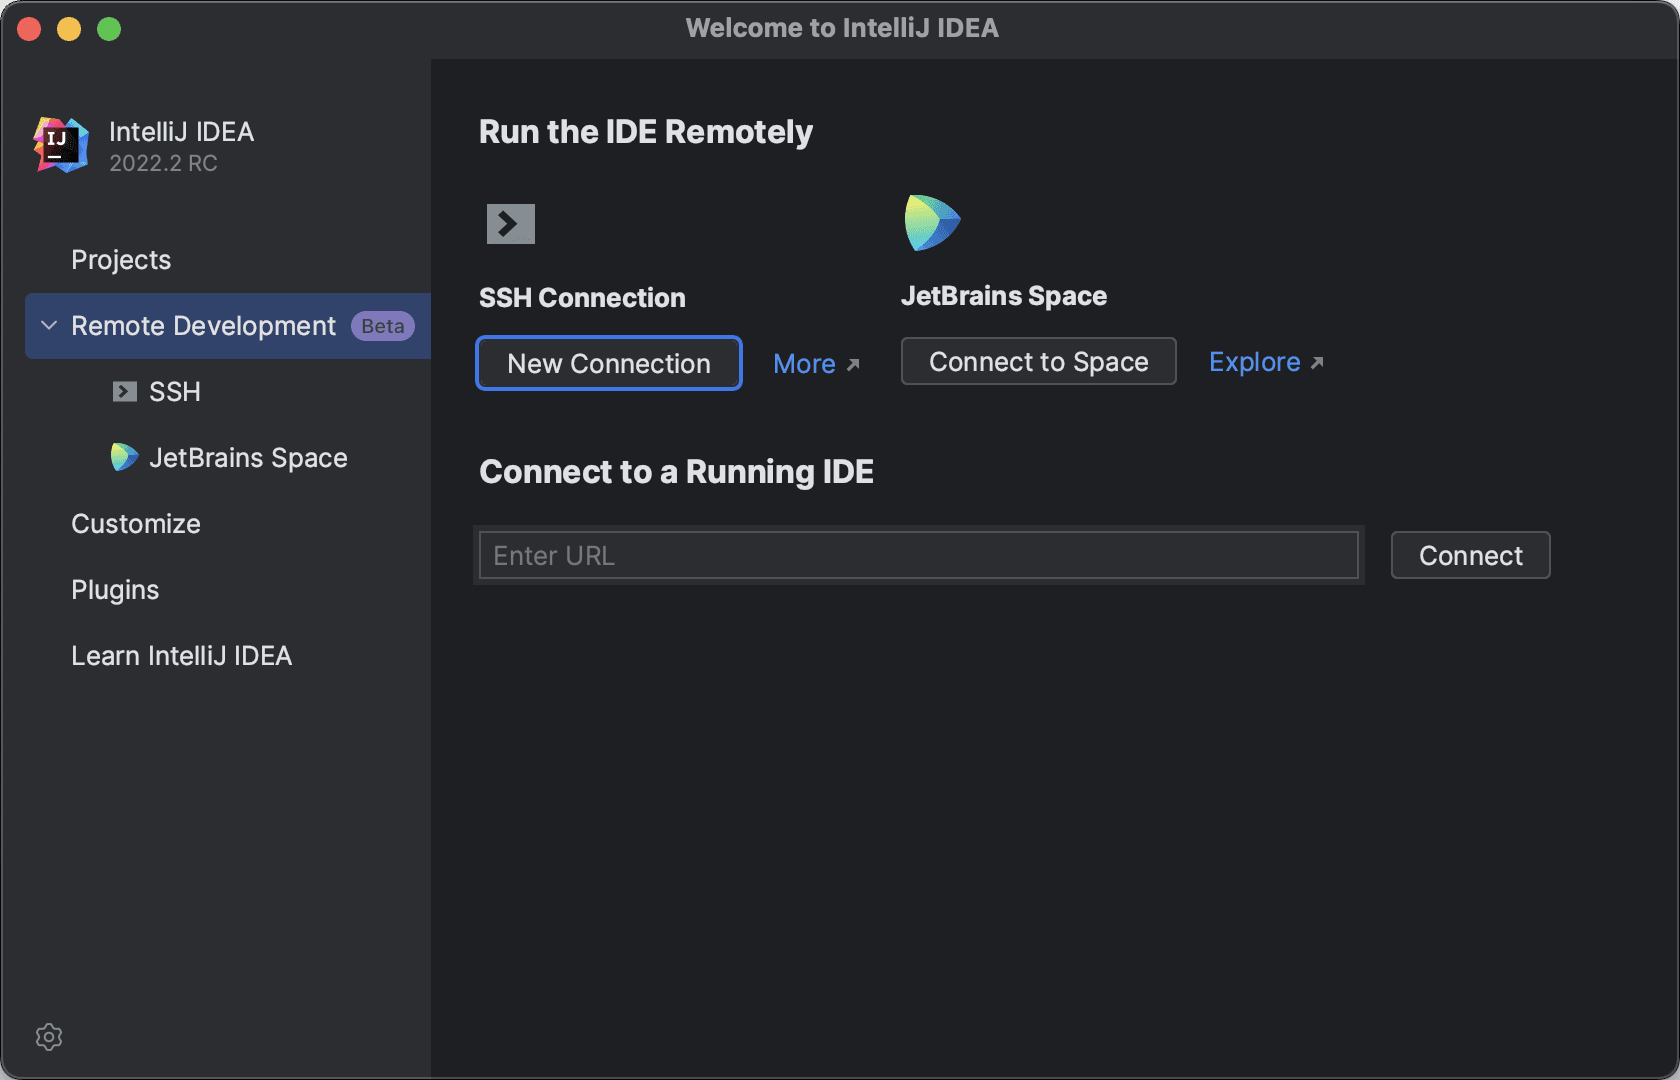Click the Run the IDE Remotely heading

point(646,132)
